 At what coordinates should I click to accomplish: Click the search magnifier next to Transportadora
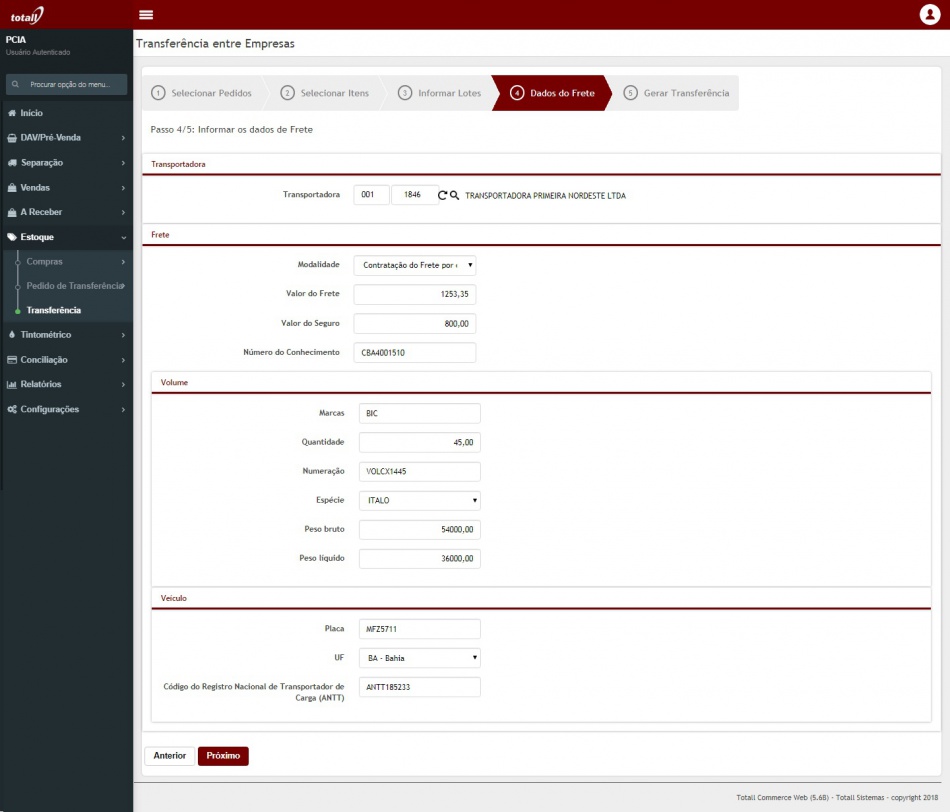(454, 196)
